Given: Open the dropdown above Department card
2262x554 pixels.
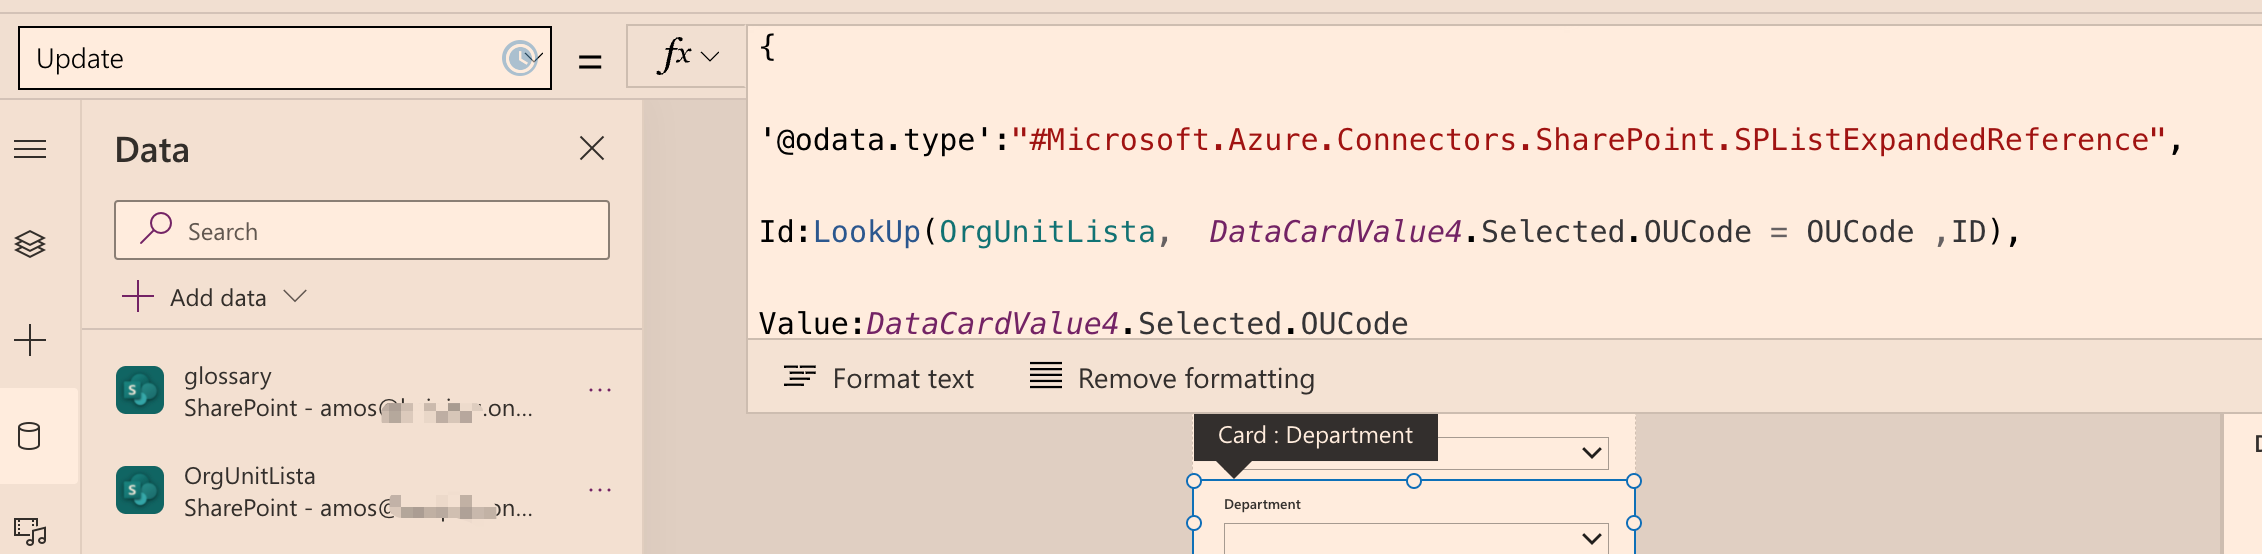Looking at the screenshot, I should click(x=1592, y=453).
